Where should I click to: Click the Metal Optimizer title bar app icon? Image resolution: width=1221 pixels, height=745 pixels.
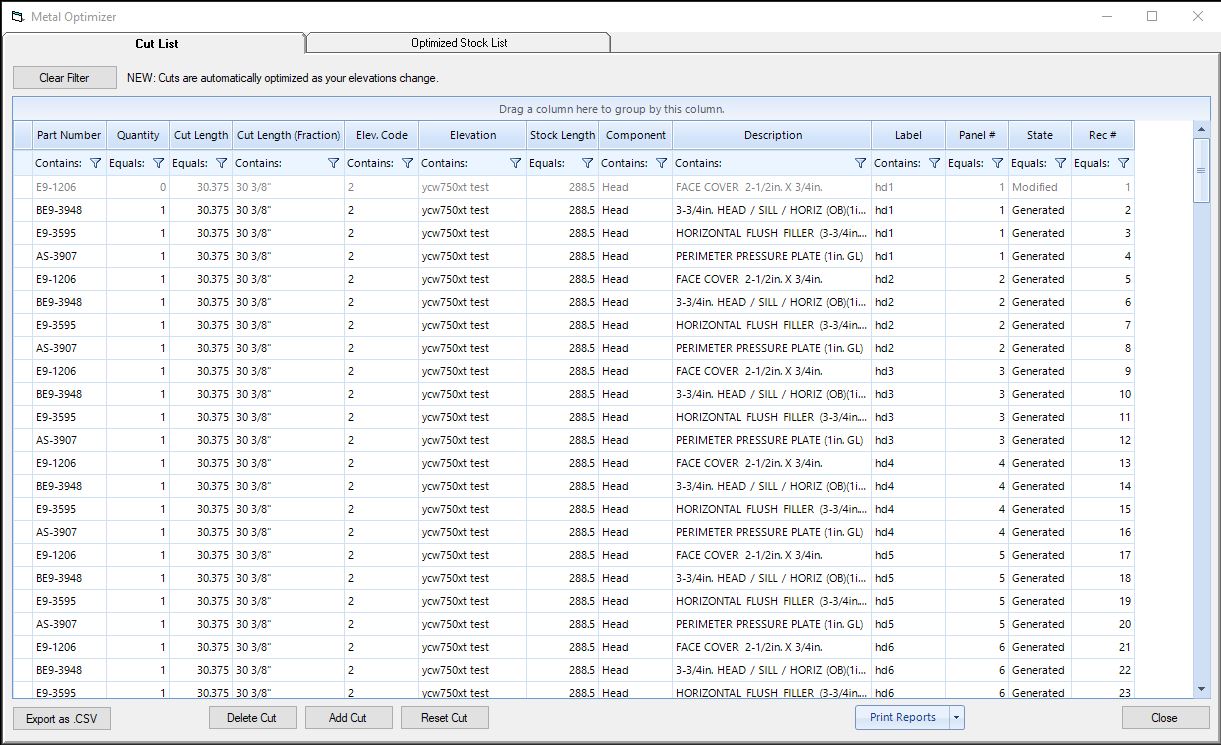(17, 17)
